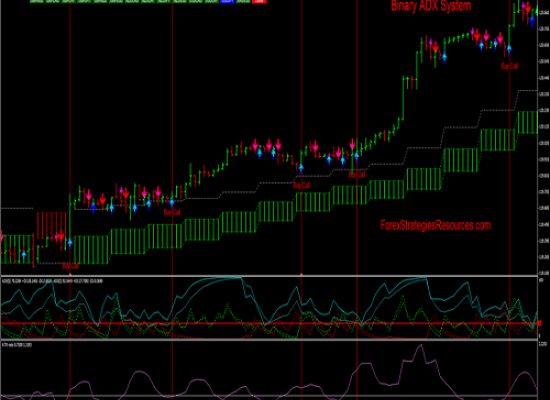Select the BuyCall label at the top right
Screen dimensions: 550x400
coord(509,66)
